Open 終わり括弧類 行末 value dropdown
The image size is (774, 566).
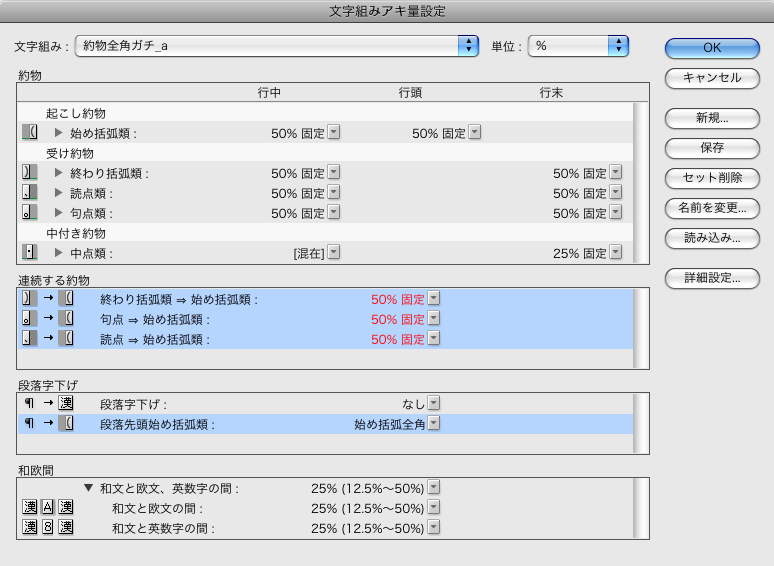616,172
